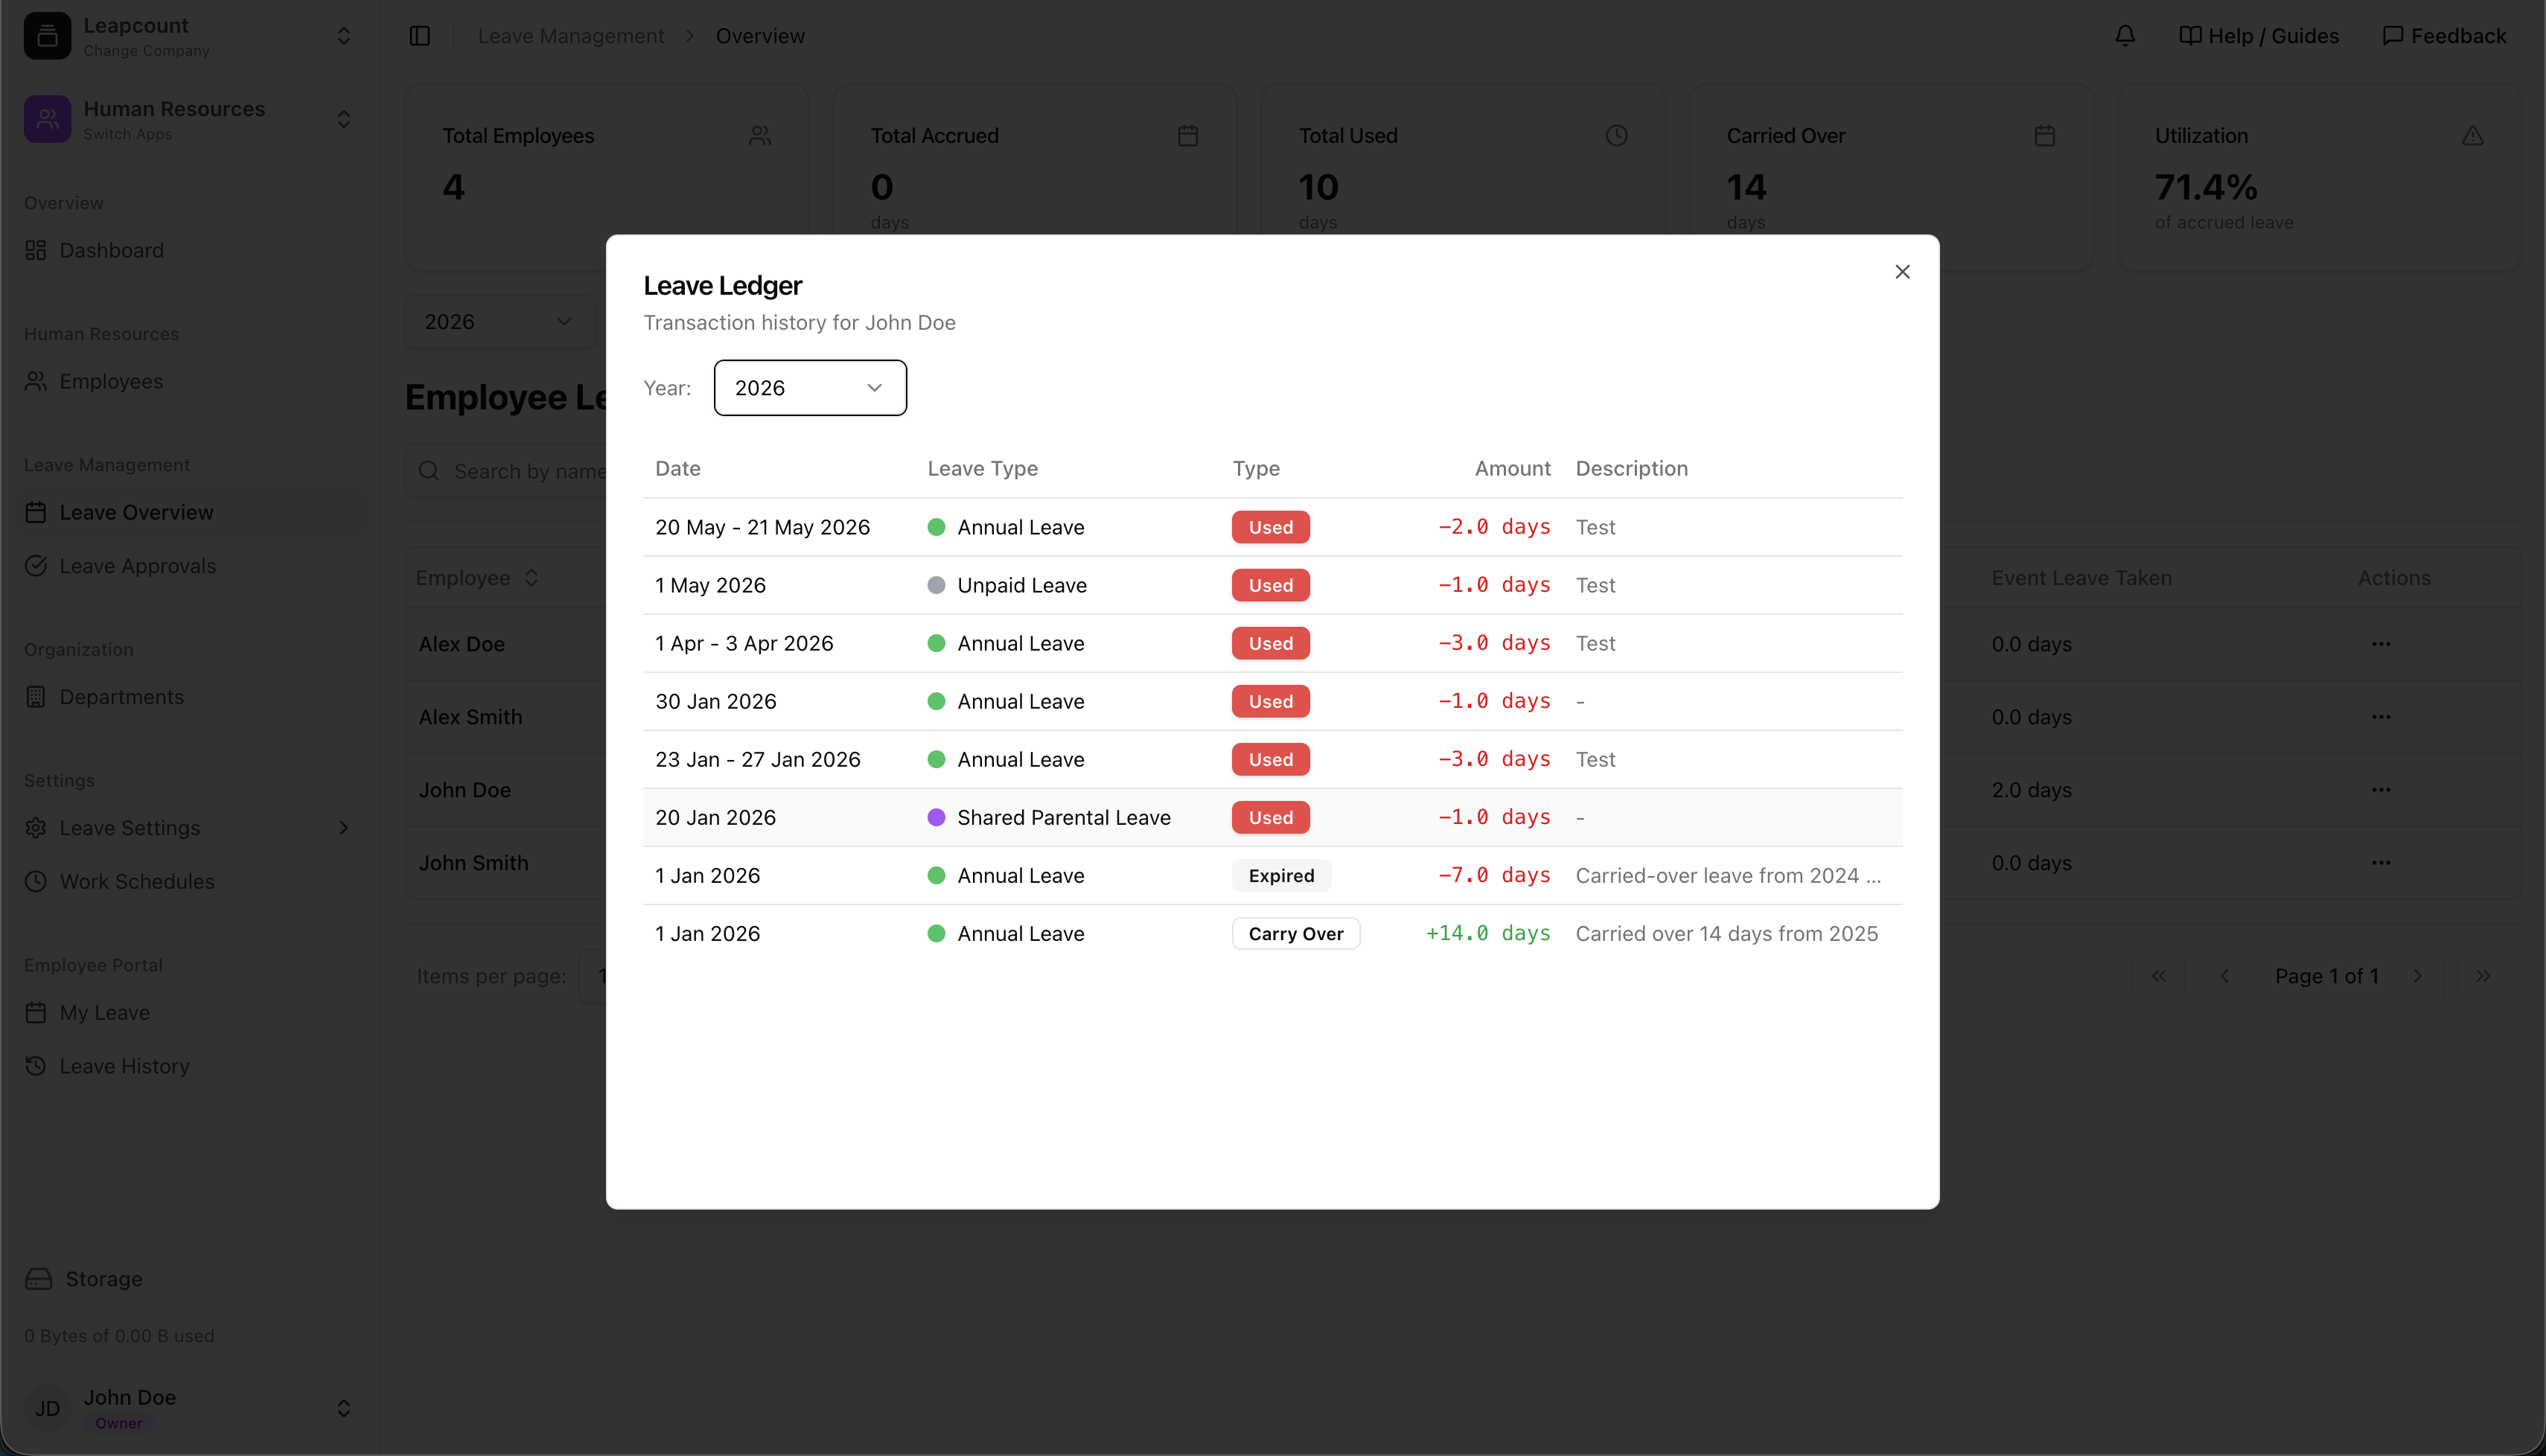2546x1456 pixels.
Task: Close the Leave Ledger dialog
Action: [x=1902, y=272]
